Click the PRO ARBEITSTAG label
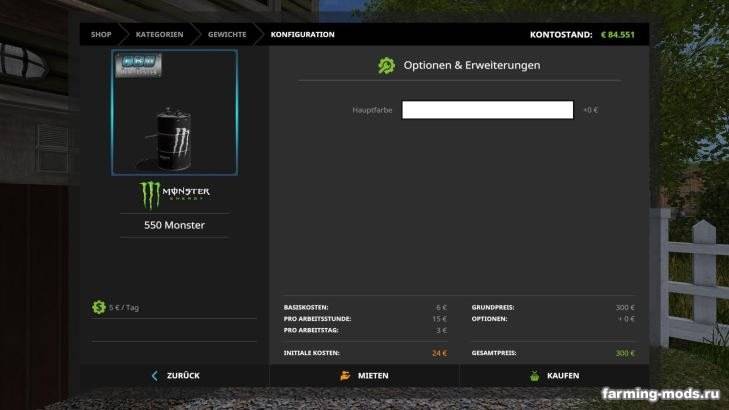Screen dimensions: 729x410 point(311,330)
